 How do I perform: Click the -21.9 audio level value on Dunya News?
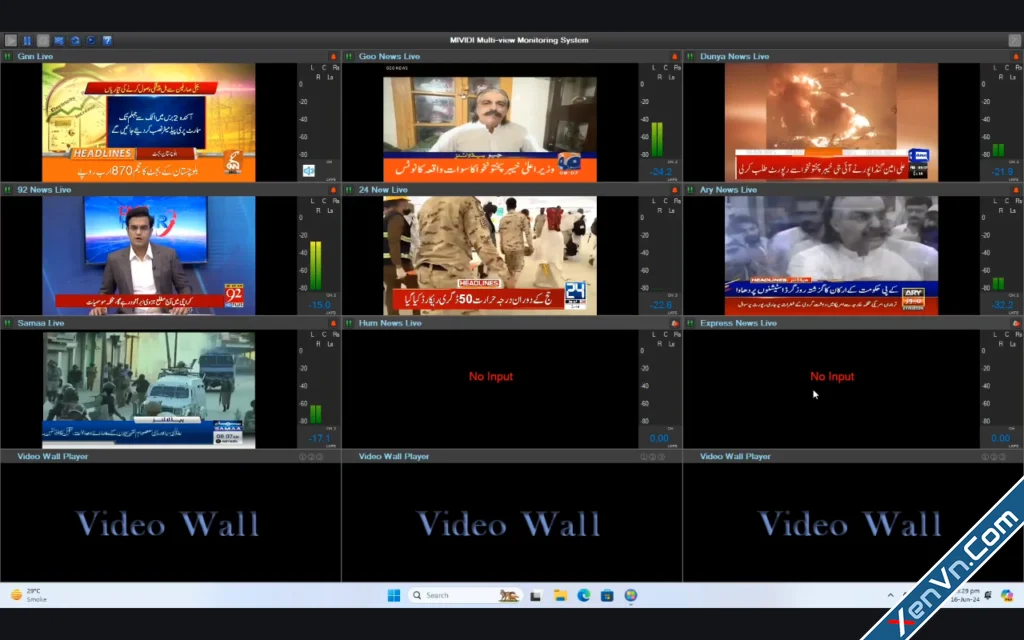[1002, 172]
